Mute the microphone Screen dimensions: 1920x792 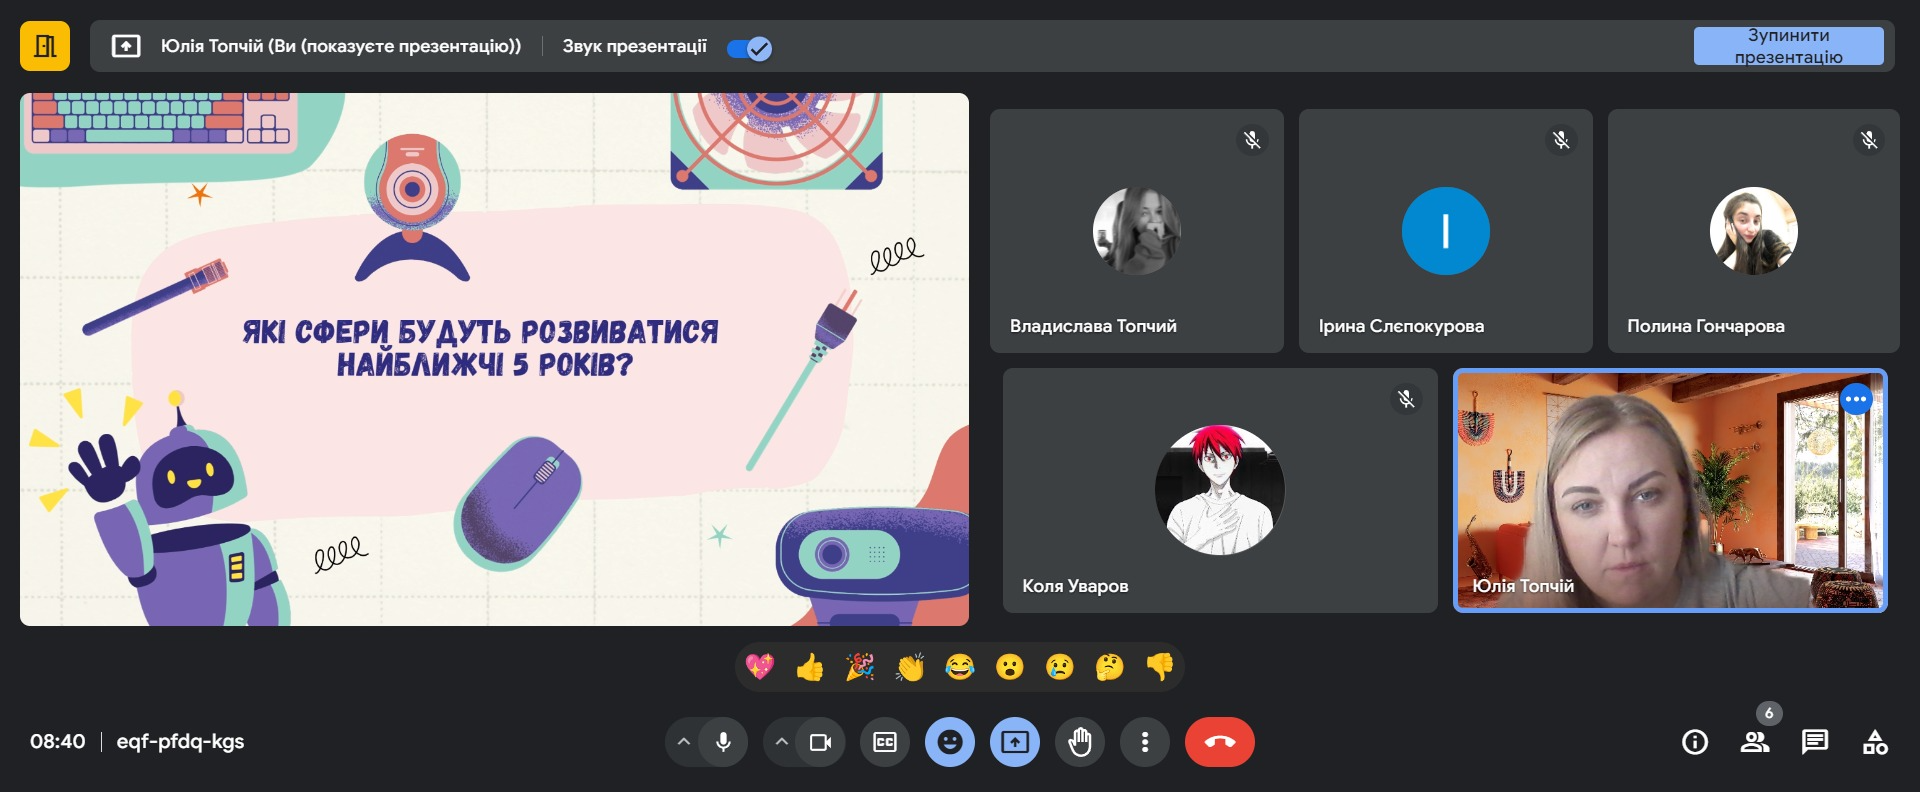723,742
